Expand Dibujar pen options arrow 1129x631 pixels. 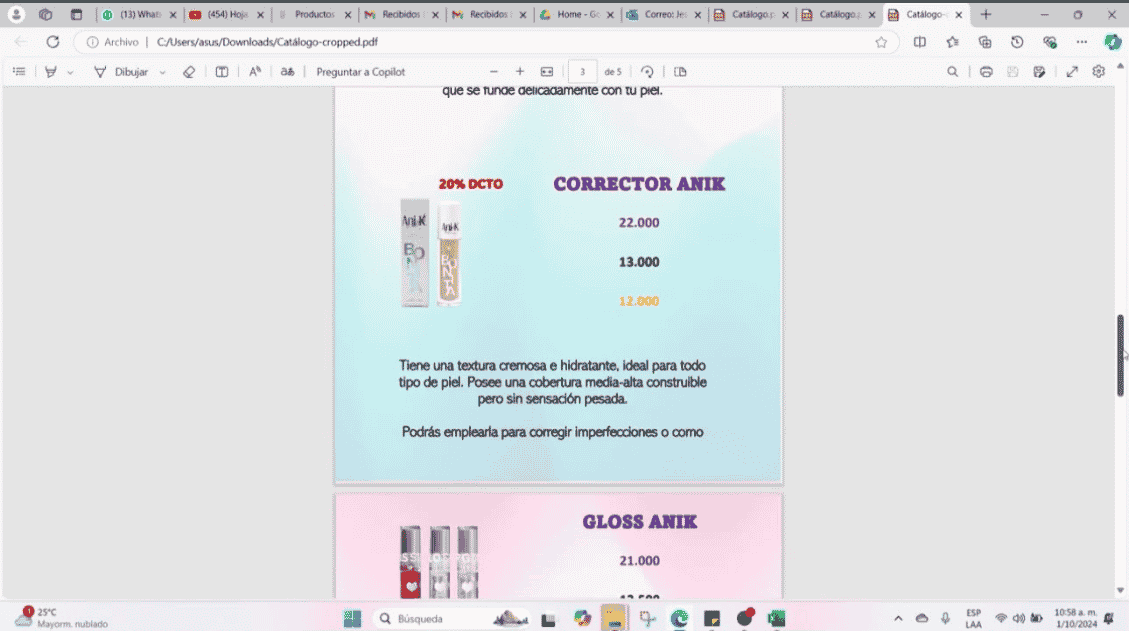[x=163, y=72]
